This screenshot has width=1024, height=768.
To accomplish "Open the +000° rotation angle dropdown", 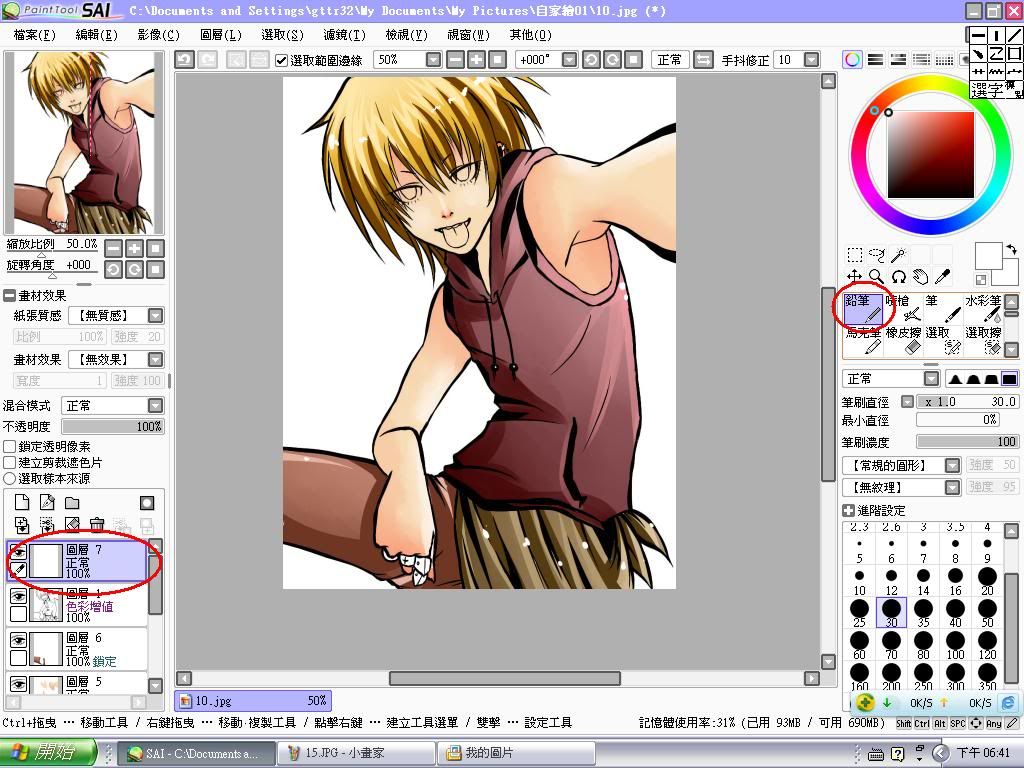I will [569, 60].
